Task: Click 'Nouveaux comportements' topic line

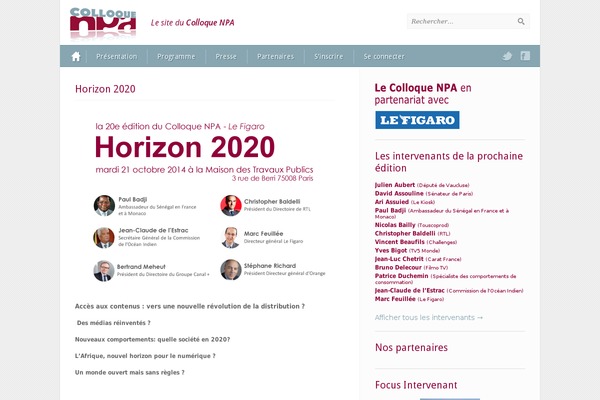Action: pyautogui.click(x=152, y=339)
